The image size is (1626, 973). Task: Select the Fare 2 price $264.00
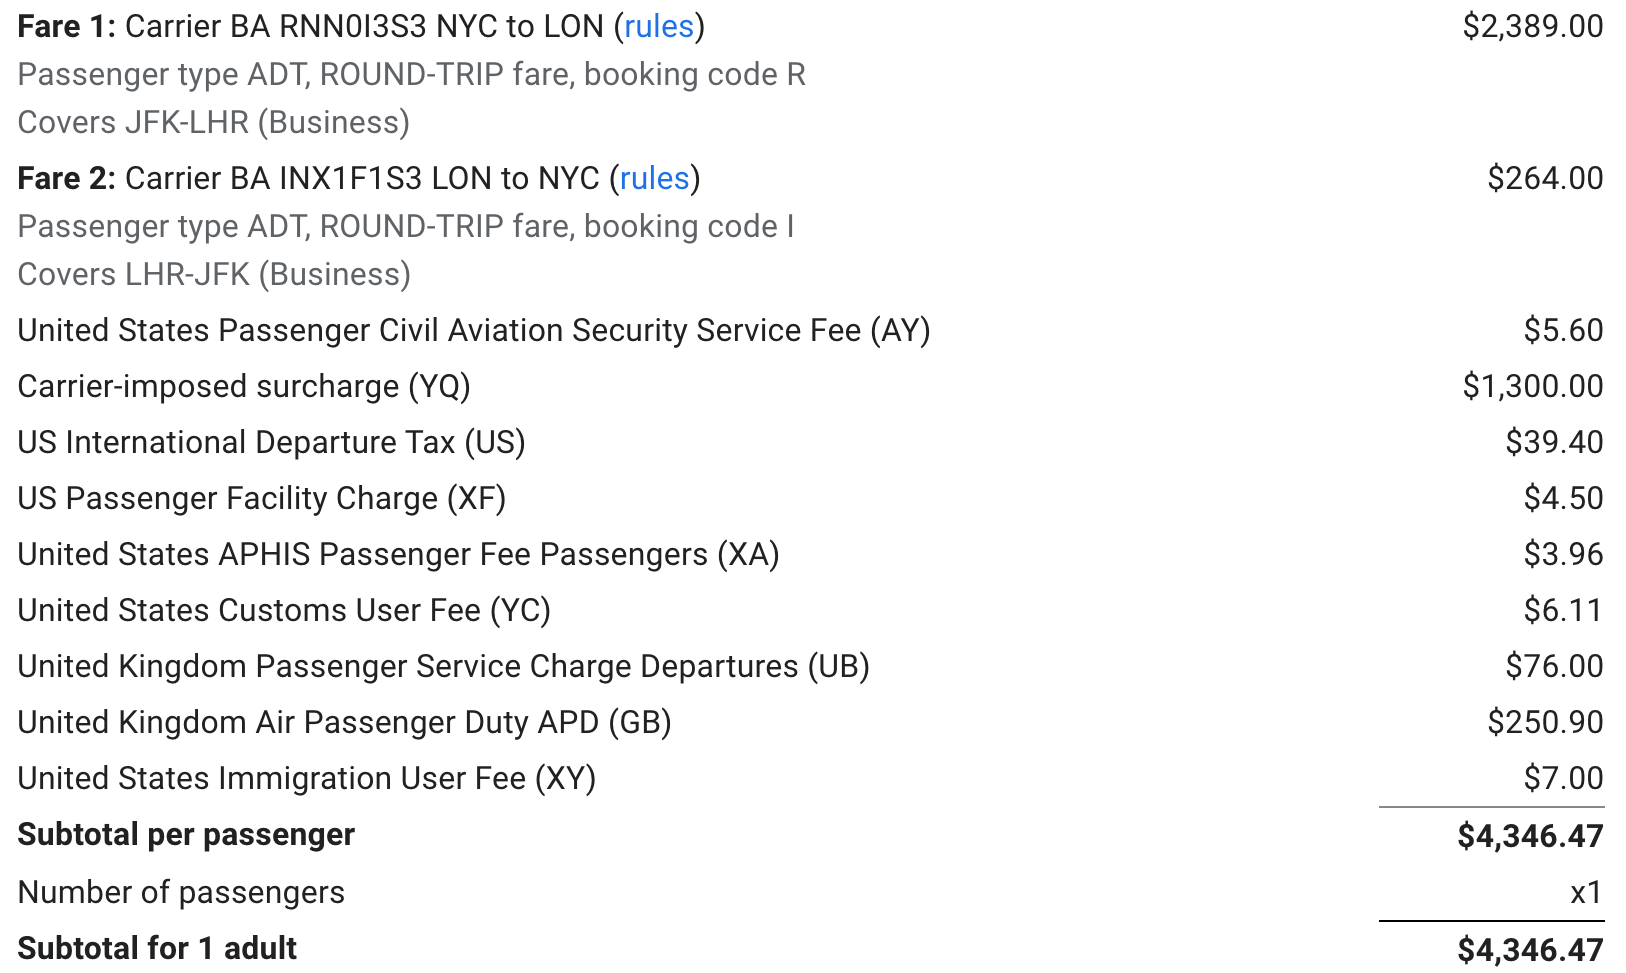coord(1545,178)
